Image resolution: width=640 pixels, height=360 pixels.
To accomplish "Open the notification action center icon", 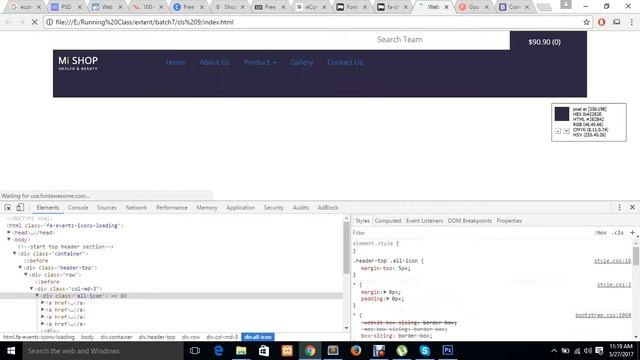I will [x=599, y=351].
